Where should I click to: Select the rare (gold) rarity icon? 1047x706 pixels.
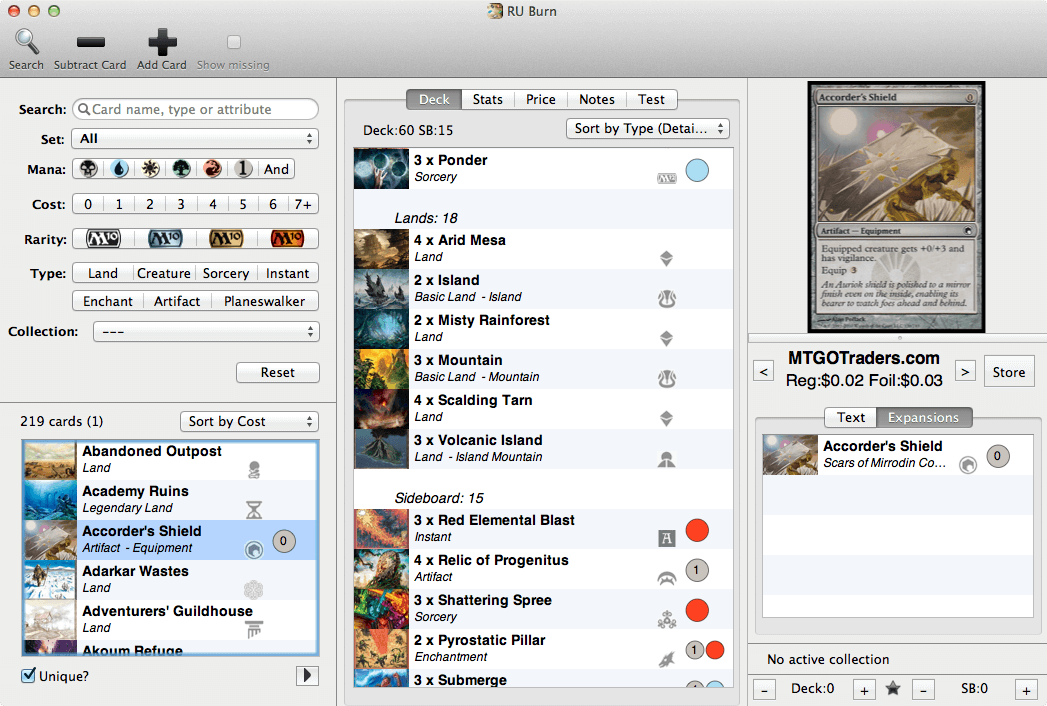coord(226,238)
